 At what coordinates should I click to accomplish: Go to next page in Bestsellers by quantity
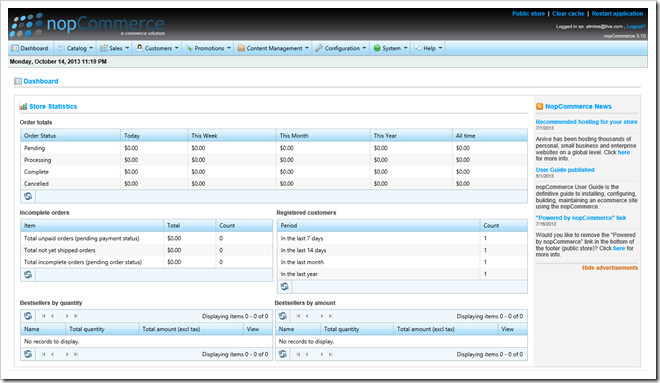(x=67, y=316)
